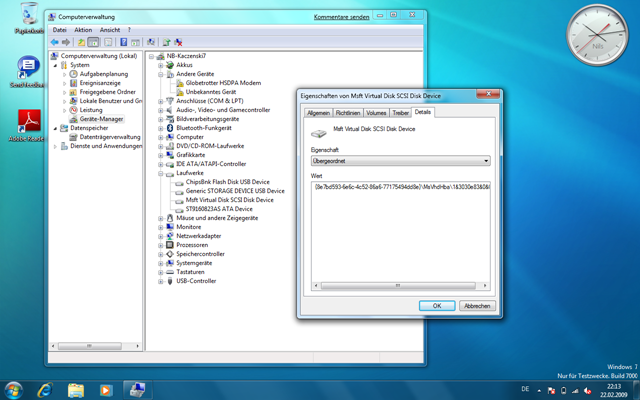Click the Globetrotter HSDPA Modem warning icon
The height and width of the screenshot is (400, 640).
click(x=180, y=83)
